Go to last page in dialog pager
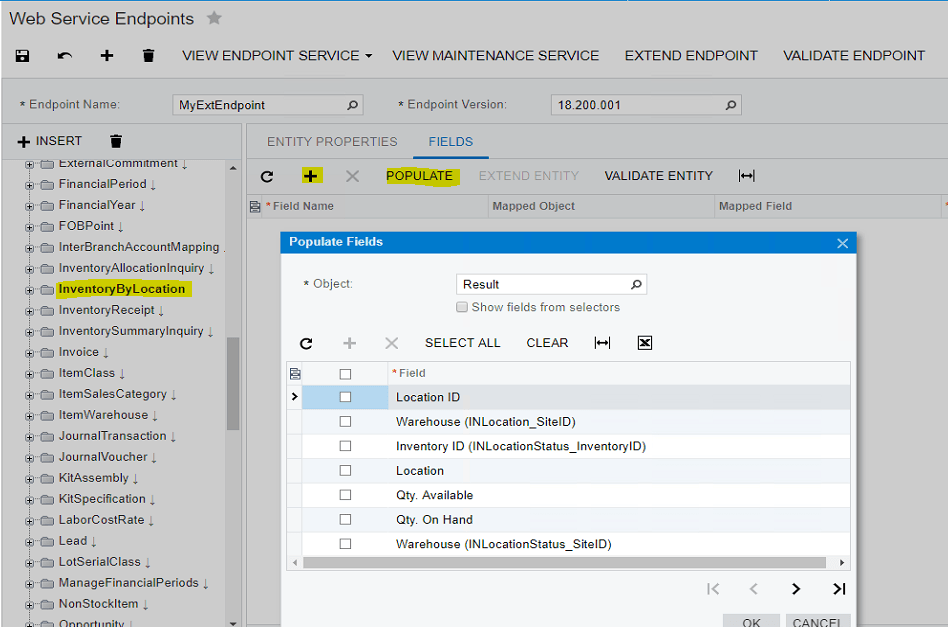948x627 pixels. pyautogui.click(x=839, y=589)
